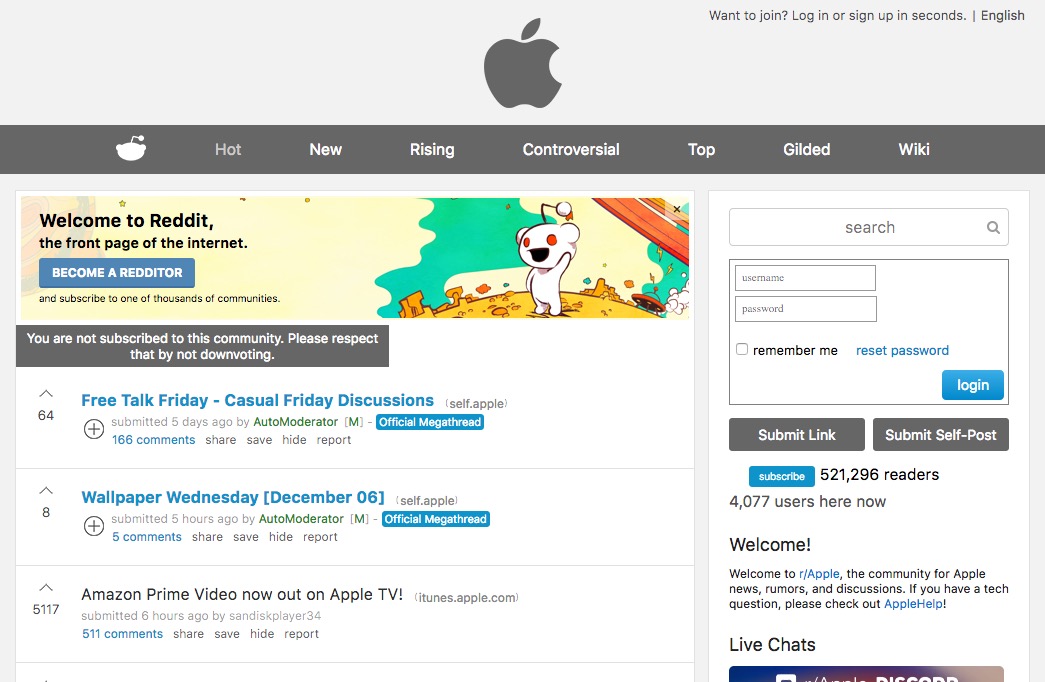
Task: Open the Free Talk Friday post title
Action: [257, 400]
